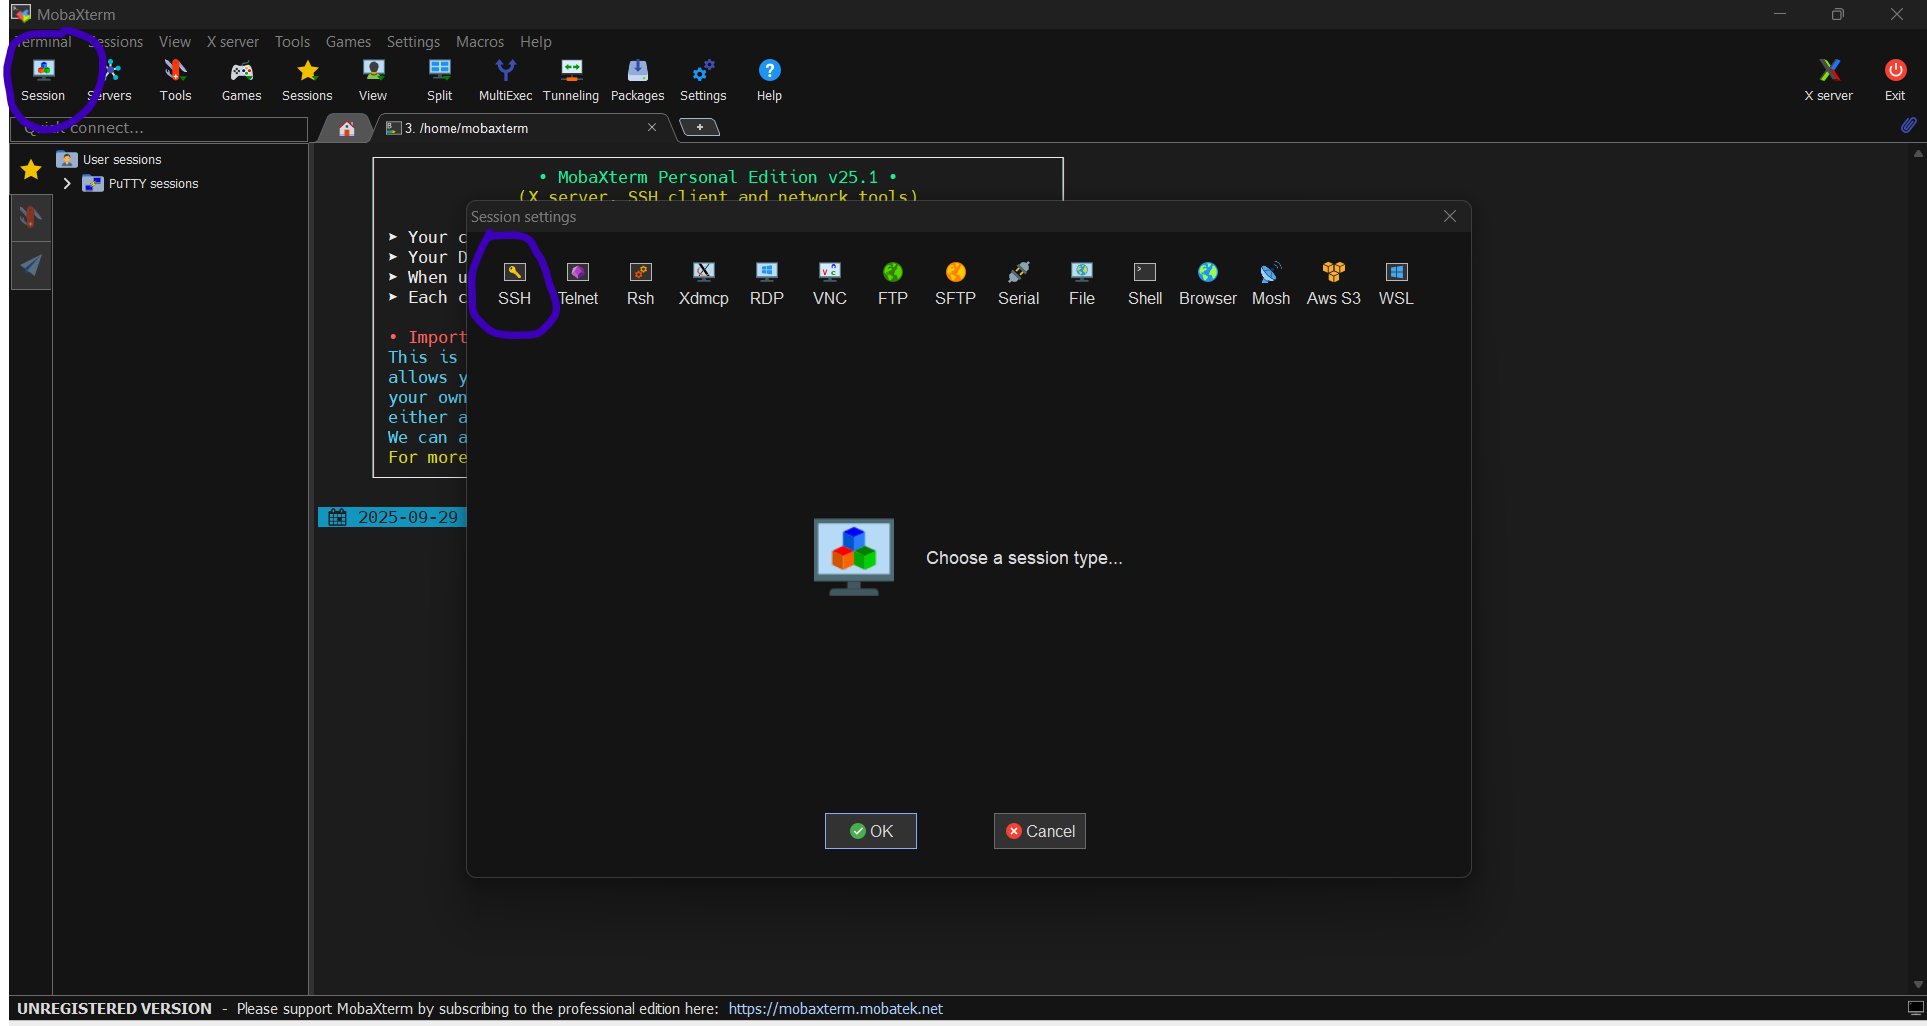Start the X server from the toolbar
Screen dimensions: 1927x1026
point(1829,80)
